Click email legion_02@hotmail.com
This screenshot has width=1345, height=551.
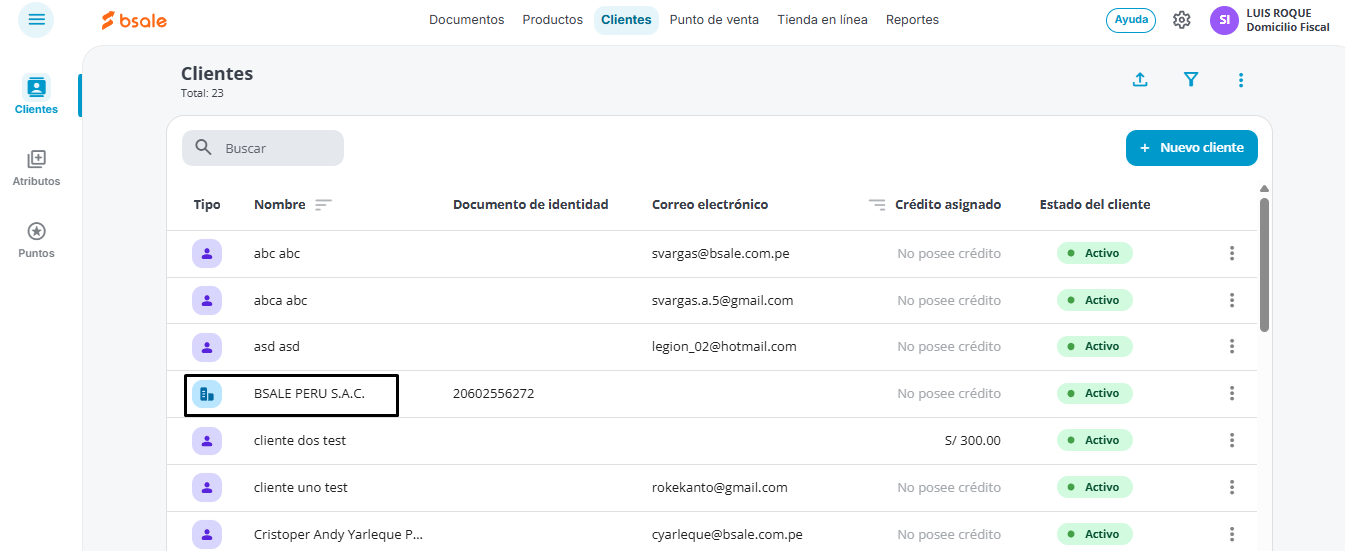click(724, 347)
